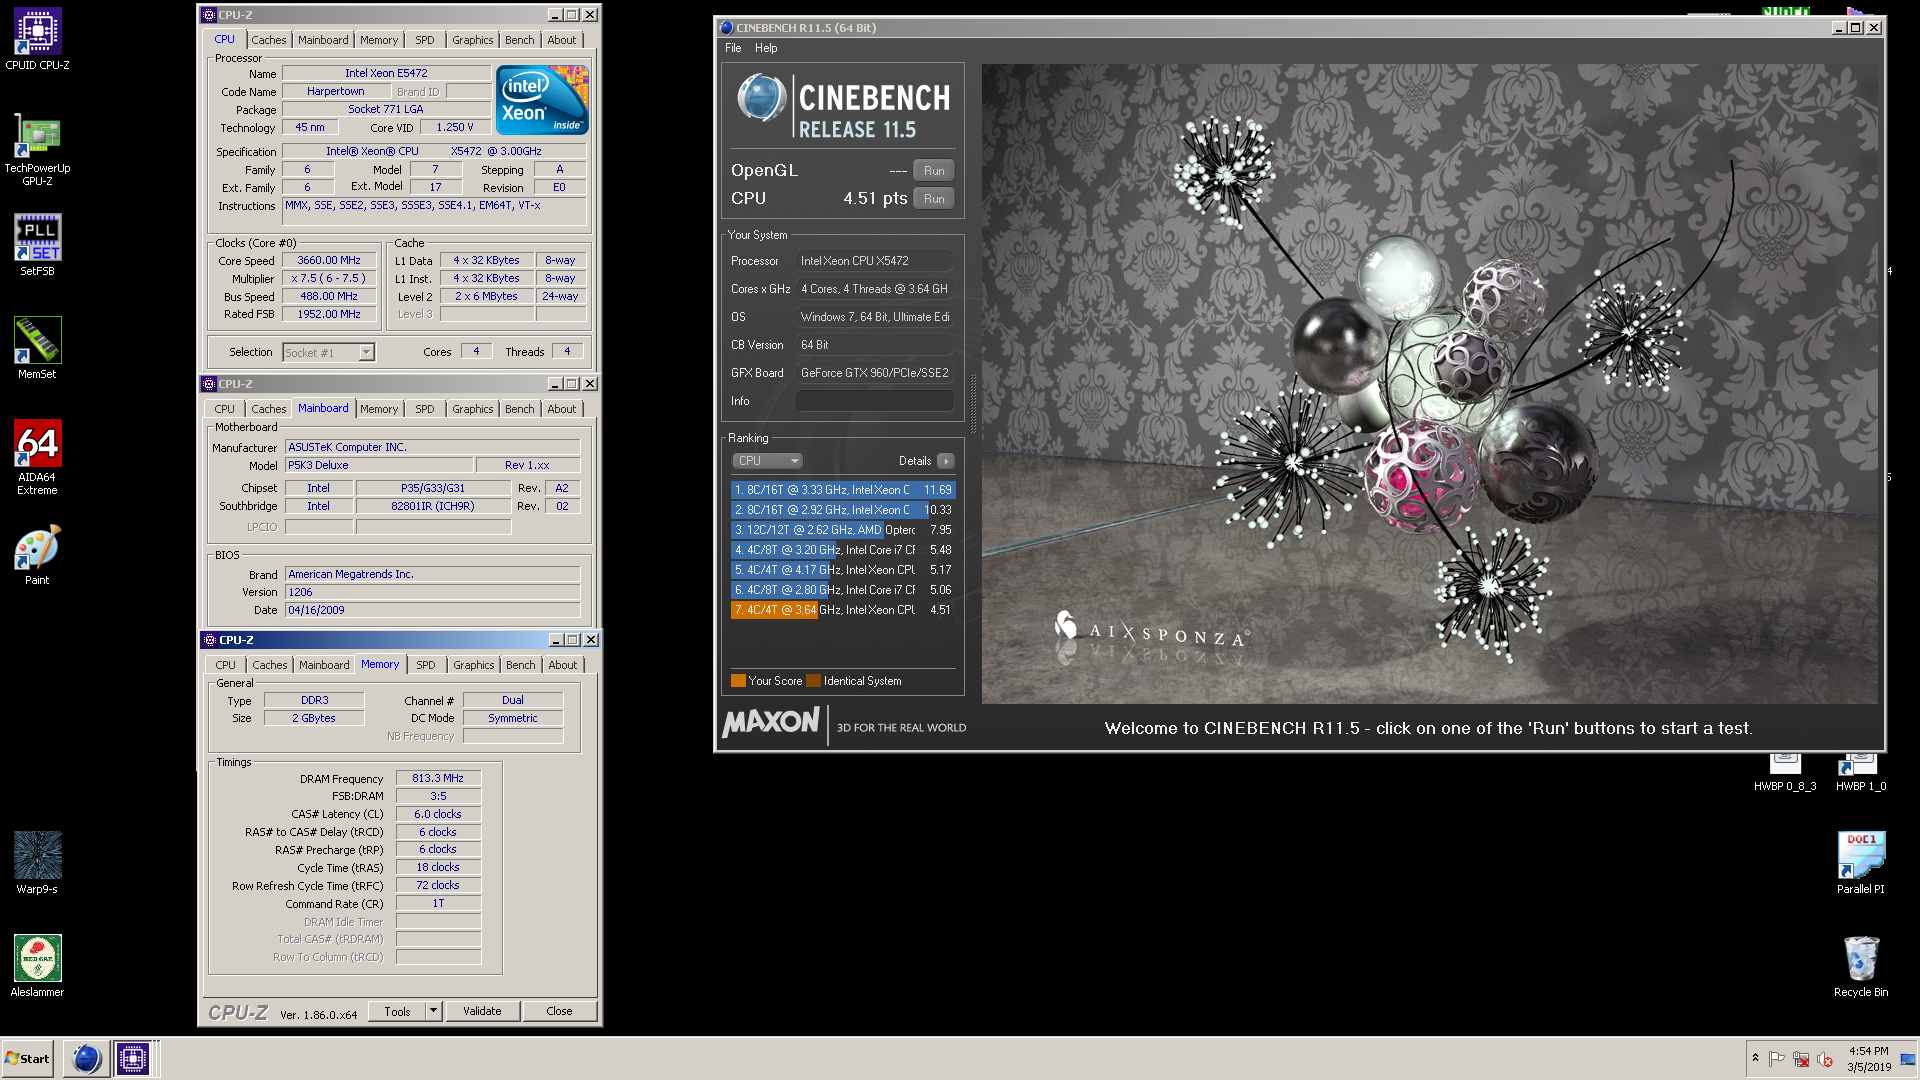This screenshot has width=1920, height=1080.
Task: Click the Name Intel Xeon E5472 value
Action: (386, 73)
